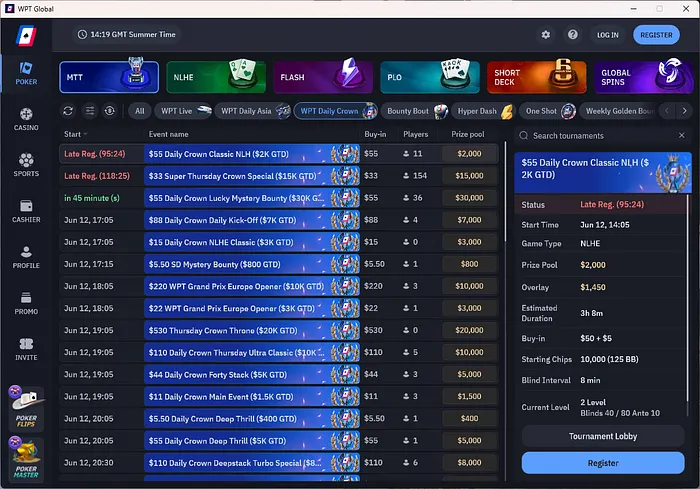Click the Prize pool column header
Viewport: 700px width, 489px height.
tap(467, 134)
